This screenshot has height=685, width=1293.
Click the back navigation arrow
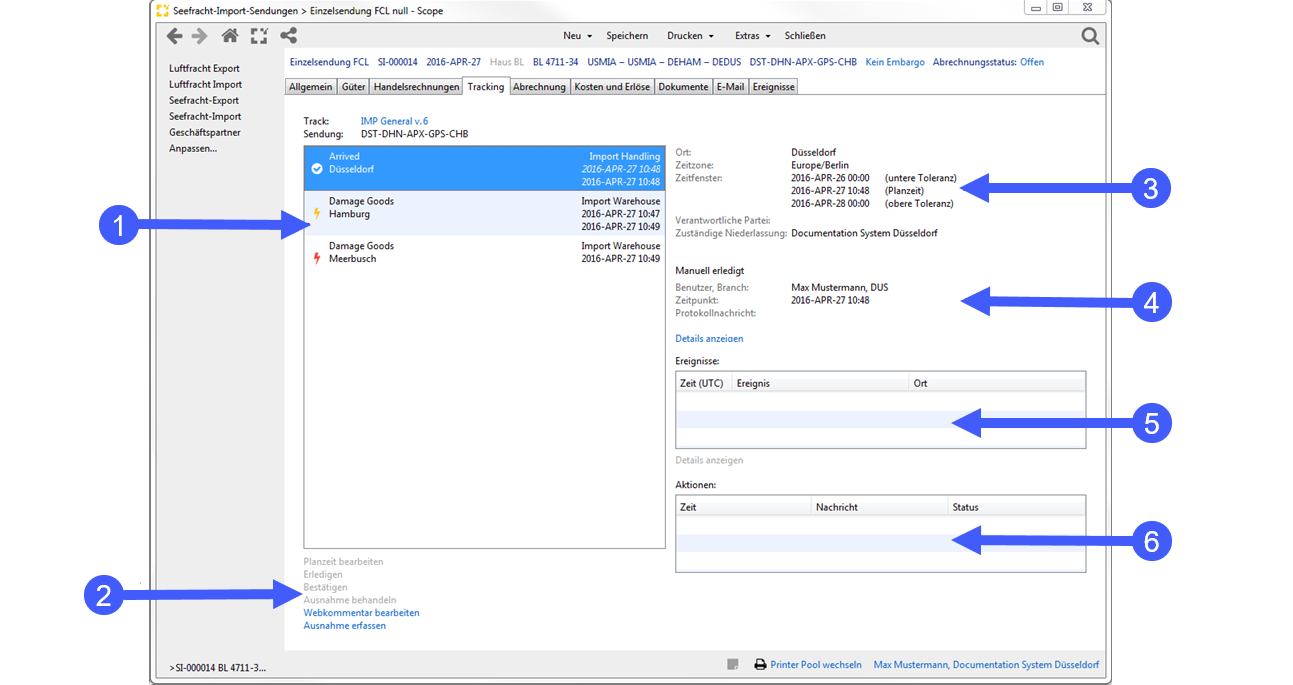click(175, 35)
